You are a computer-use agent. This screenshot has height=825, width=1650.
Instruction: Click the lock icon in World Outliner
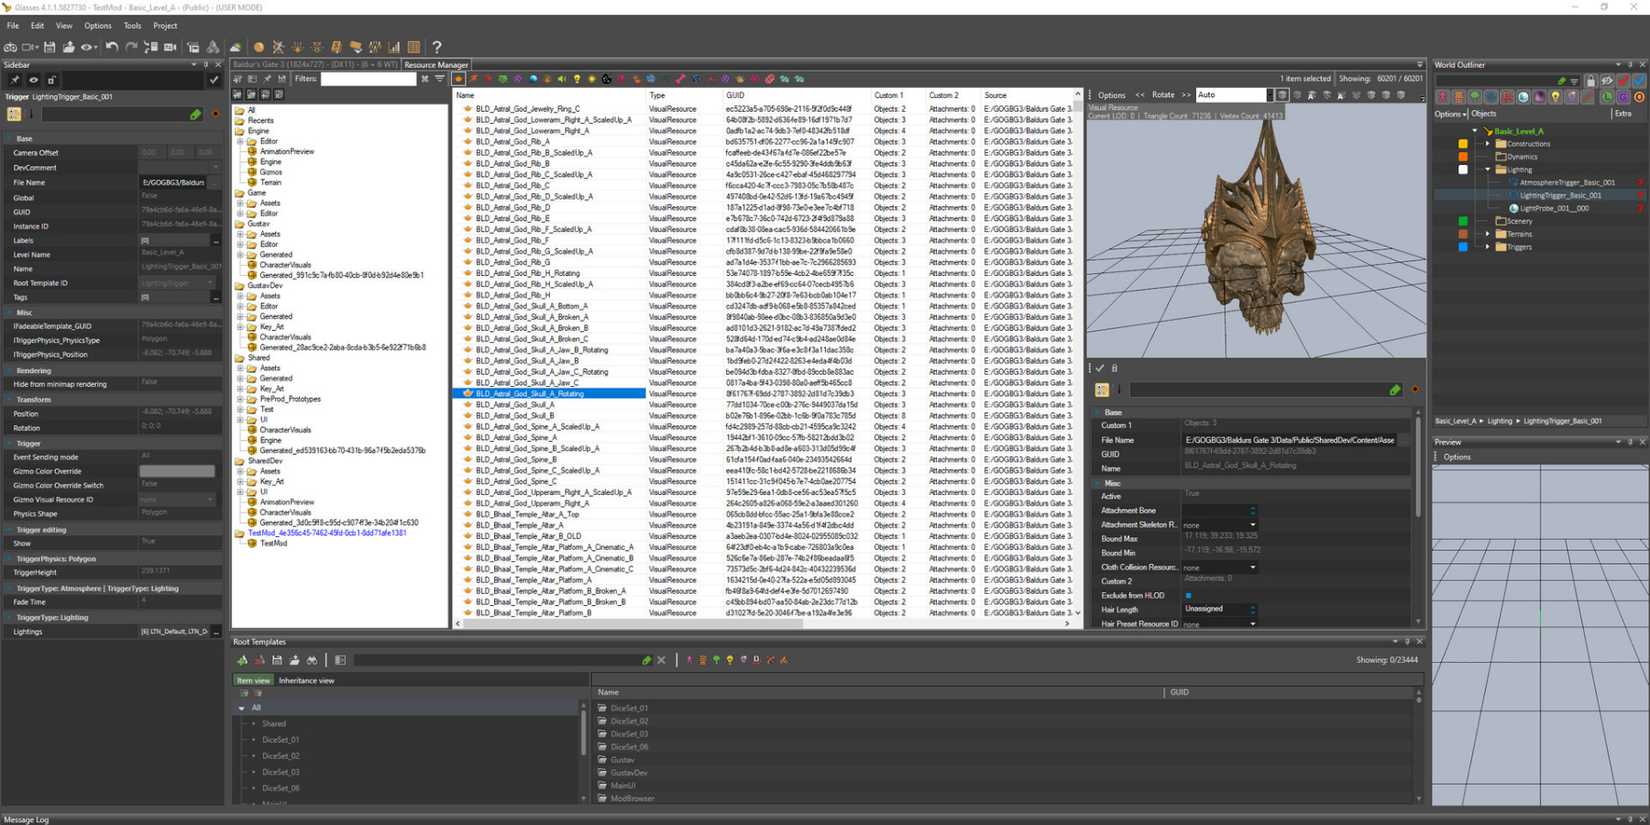pyautogui.click(x=1590, y=81)
